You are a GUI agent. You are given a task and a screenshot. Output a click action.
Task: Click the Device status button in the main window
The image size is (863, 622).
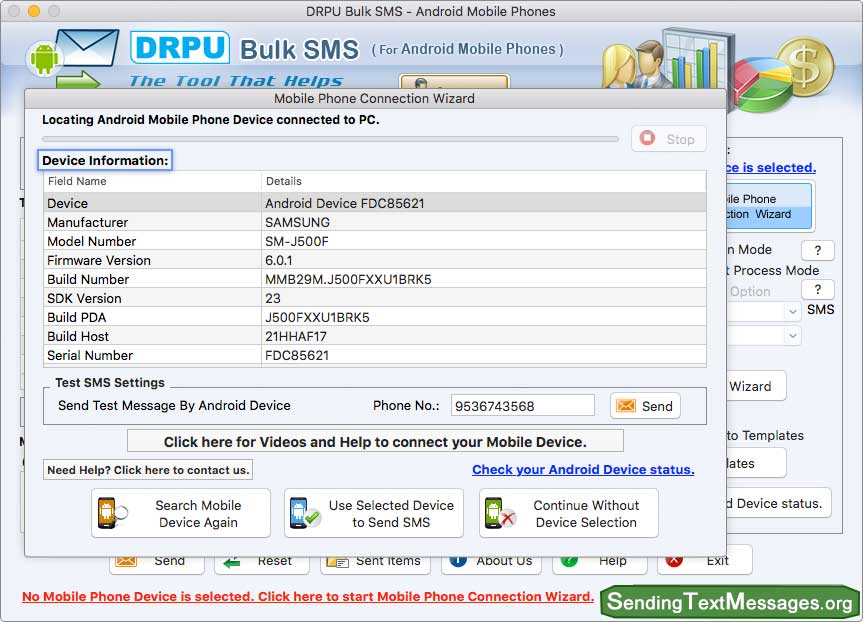coord(779,503)
